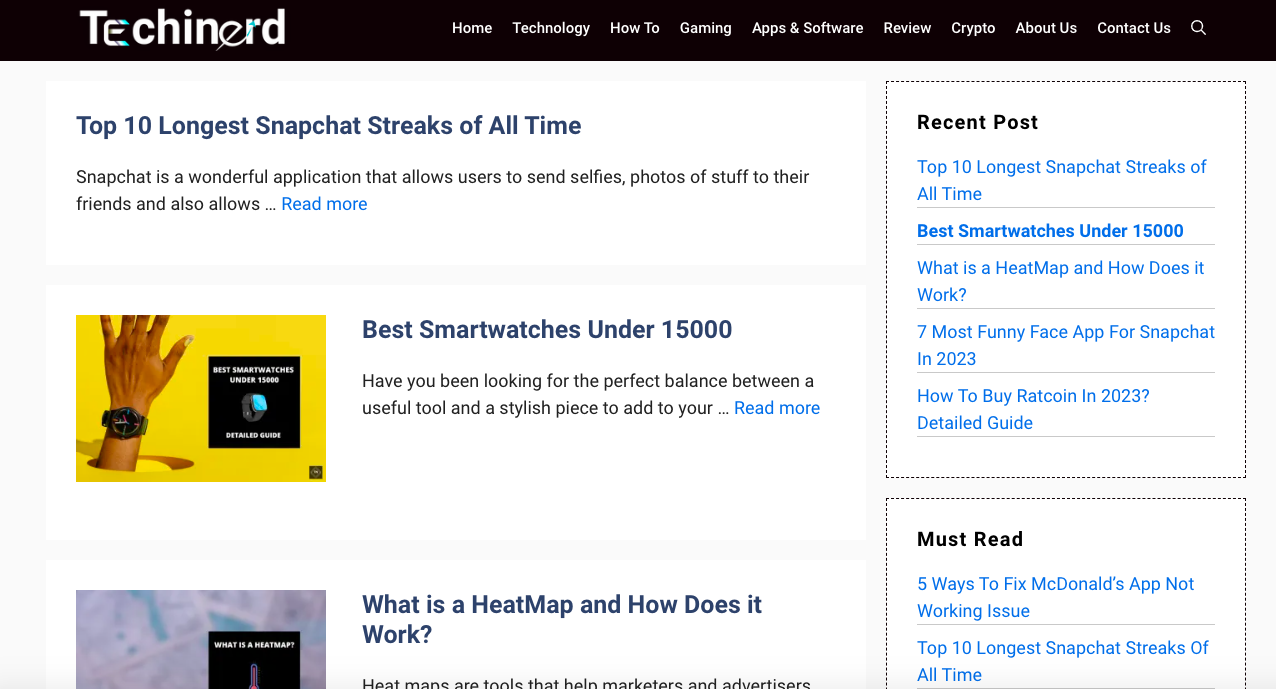Open the Review menu item

(x=907, y=28)
